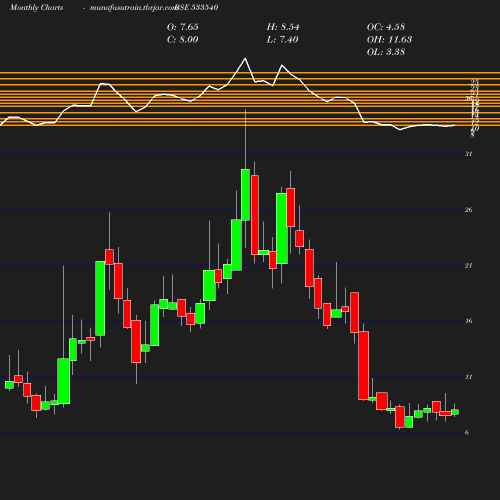Select the 'Monthly Charts' title text
Screen dimensions: 500x500
[37, 7]
